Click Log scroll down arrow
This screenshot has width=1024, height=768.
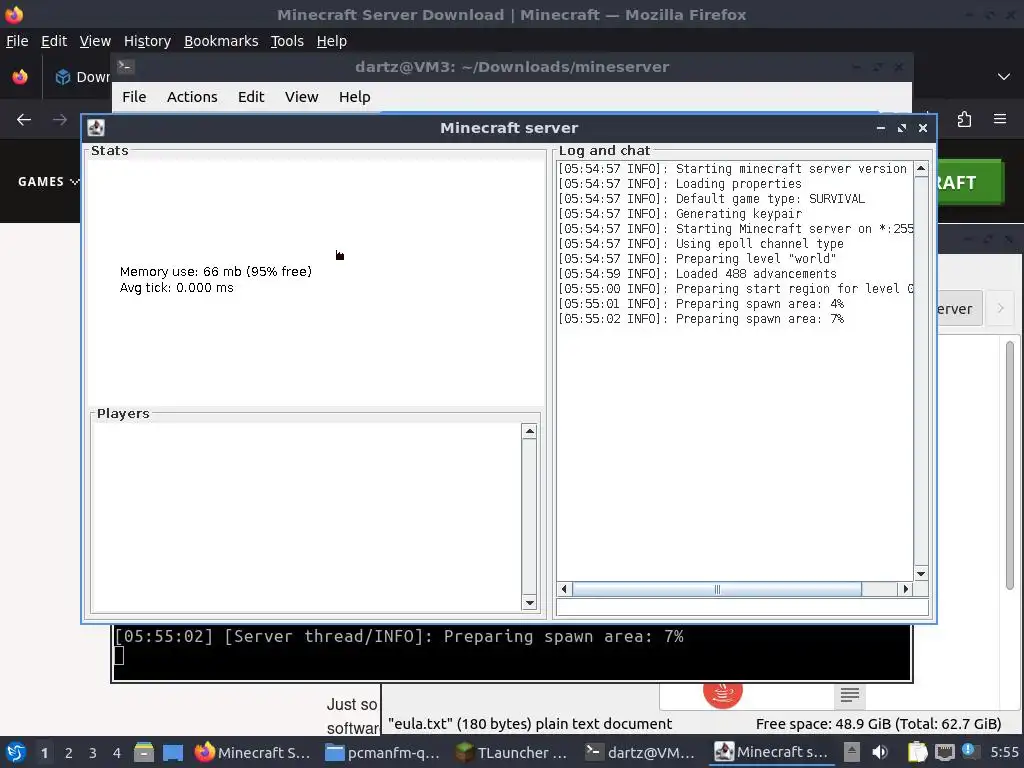(x=921, y=574)
